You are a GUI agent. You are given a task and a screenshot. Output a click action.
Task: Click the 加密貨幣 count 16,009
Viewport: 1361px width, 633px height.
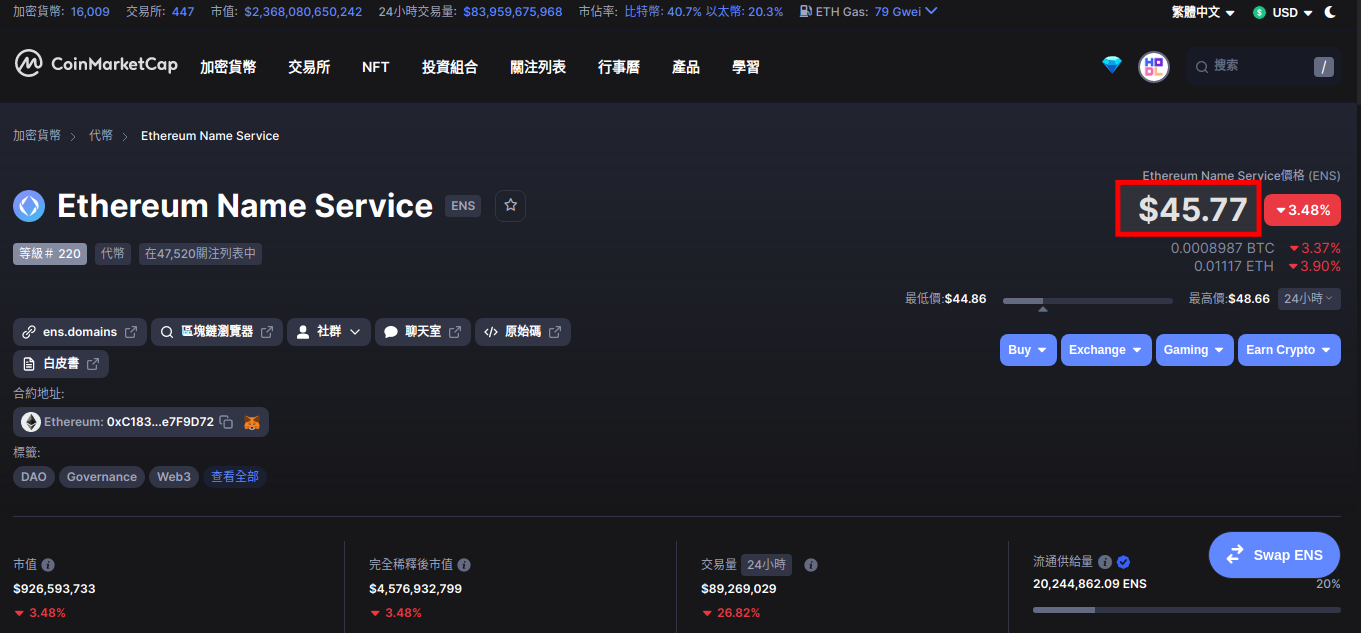click(91, 12)
